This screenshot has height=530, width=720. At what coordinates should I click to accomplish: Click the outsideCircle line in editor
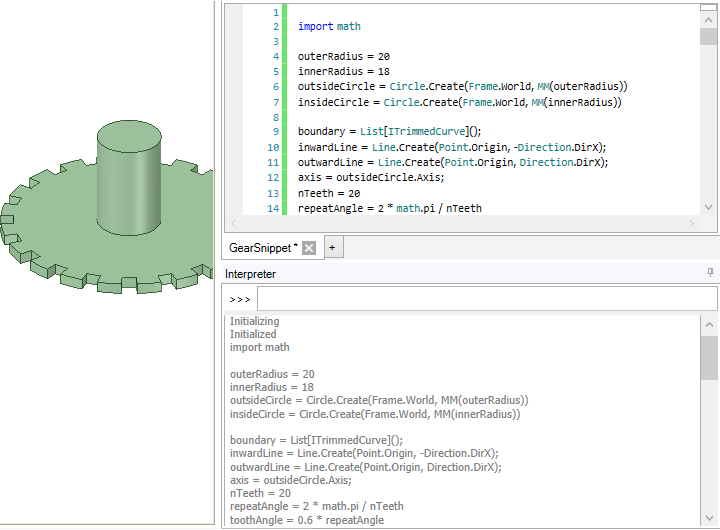click(x=462, y=86)
